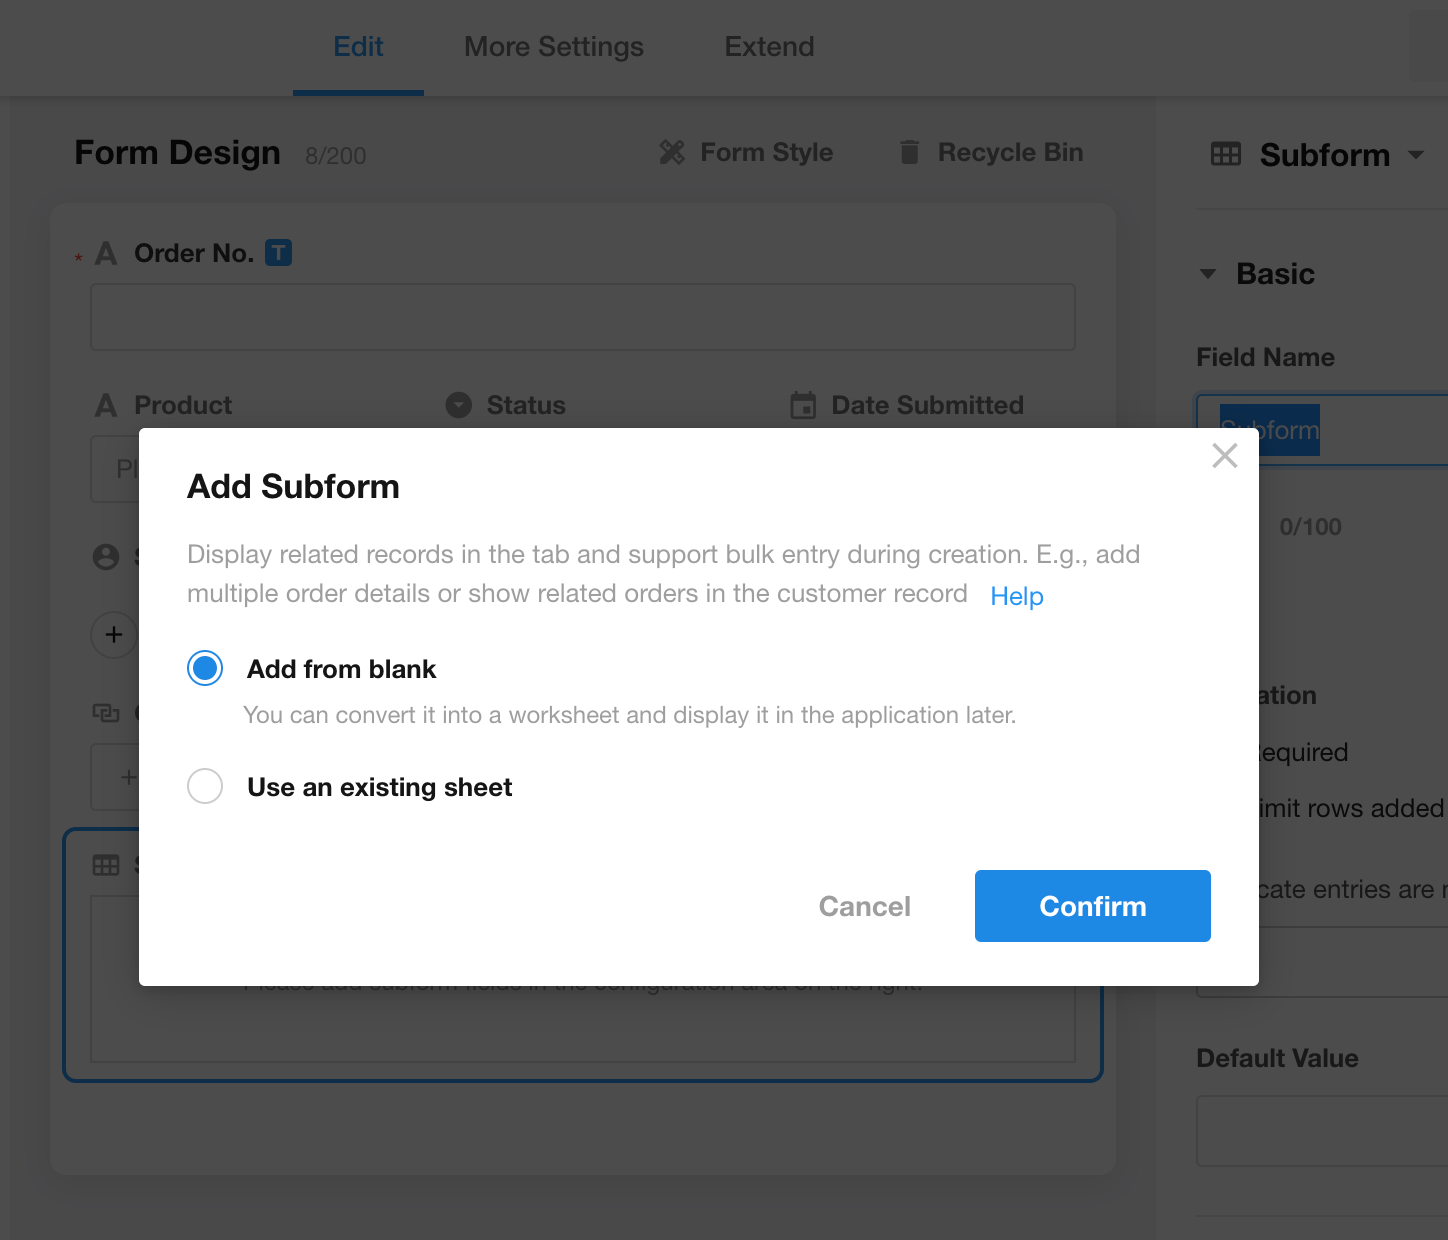This screenshot has width=1448, height=1240.
Task: Collapse the Basic section
Action: [1208, 274]
